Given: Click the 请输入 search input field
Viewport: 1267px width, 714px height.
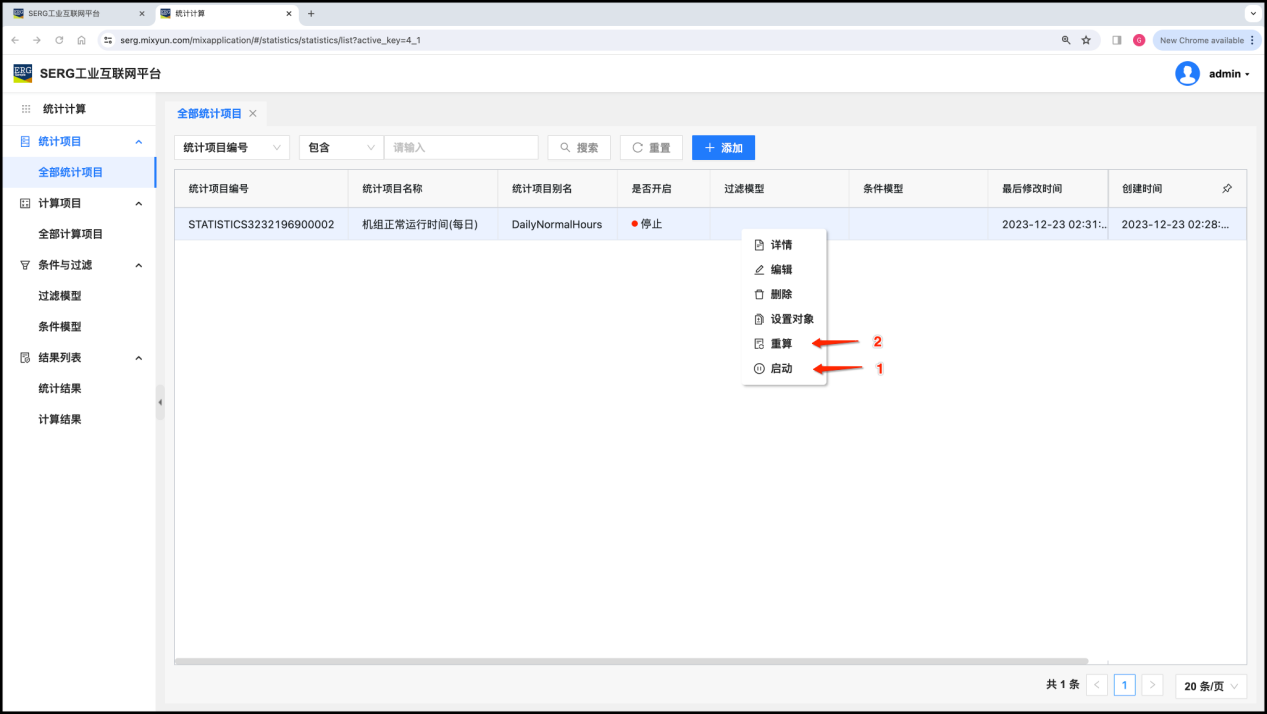Looking at the screenshot, I should click(461, 148).
